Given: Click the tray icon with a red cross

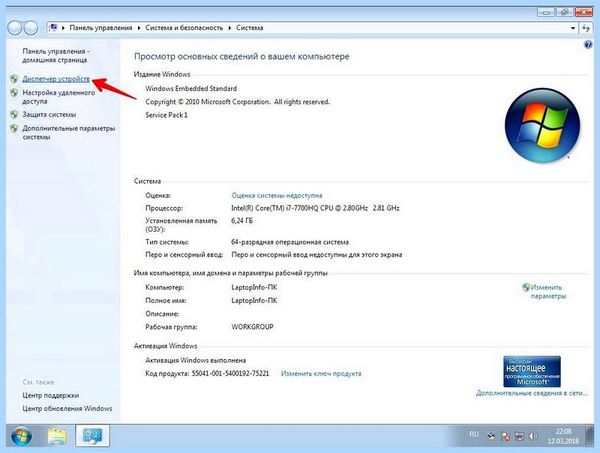Looking at the screenshot, I should click(x=505, y=436).
